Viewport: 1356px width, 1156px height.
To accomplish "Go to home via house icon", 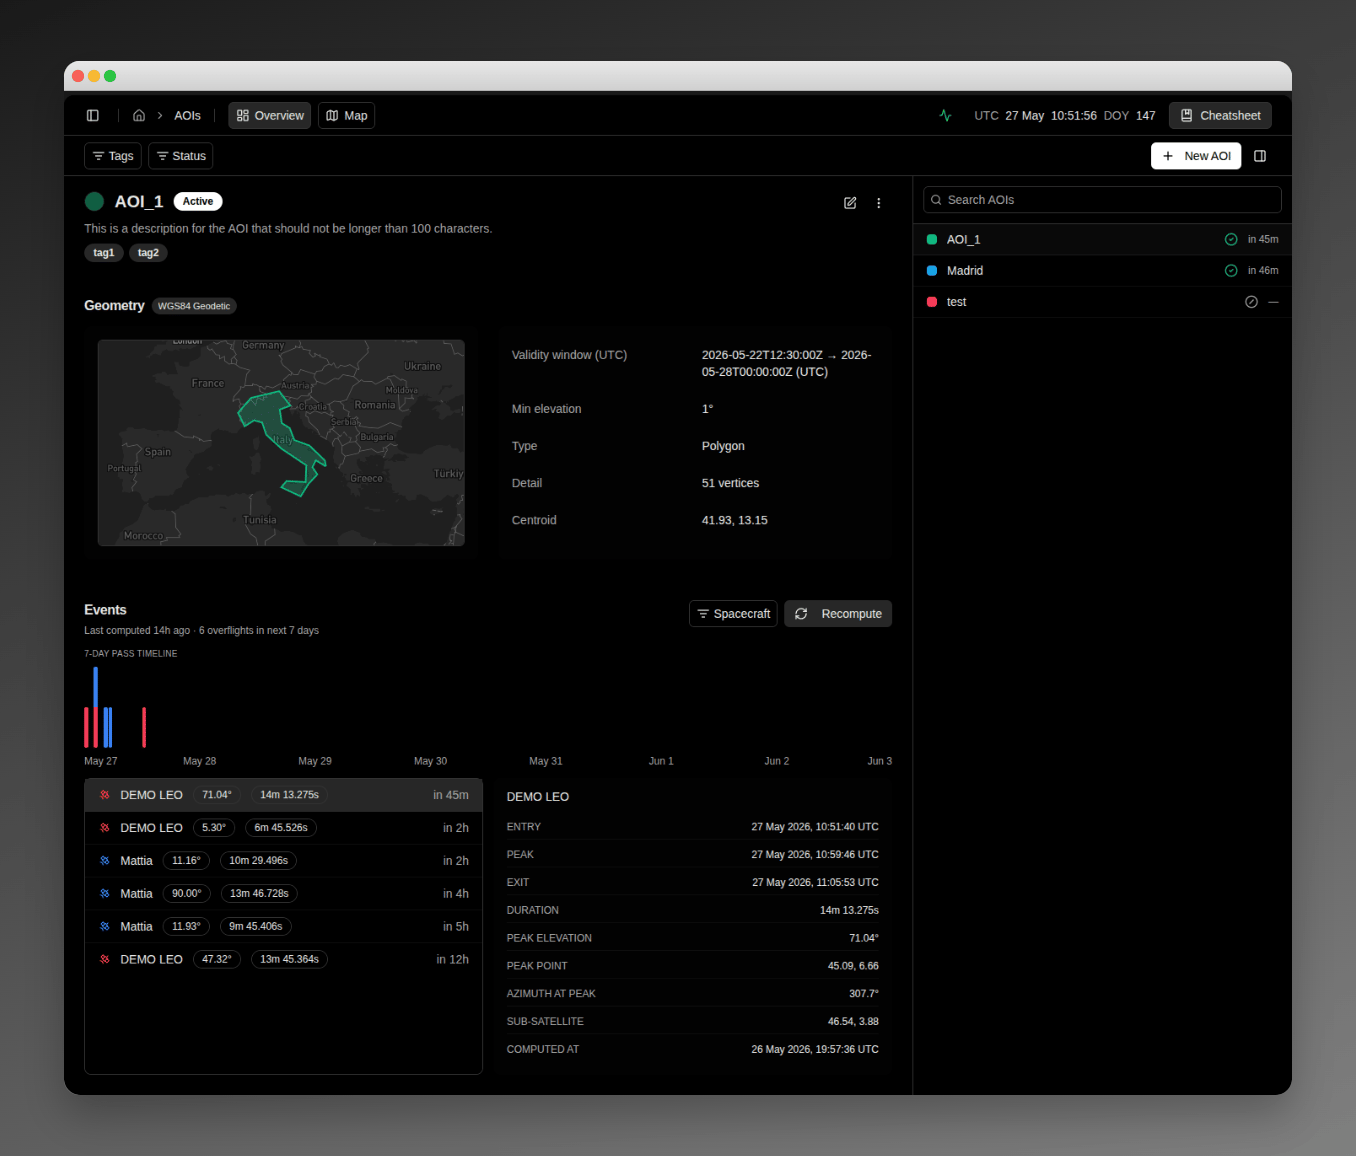I will 139,116.
